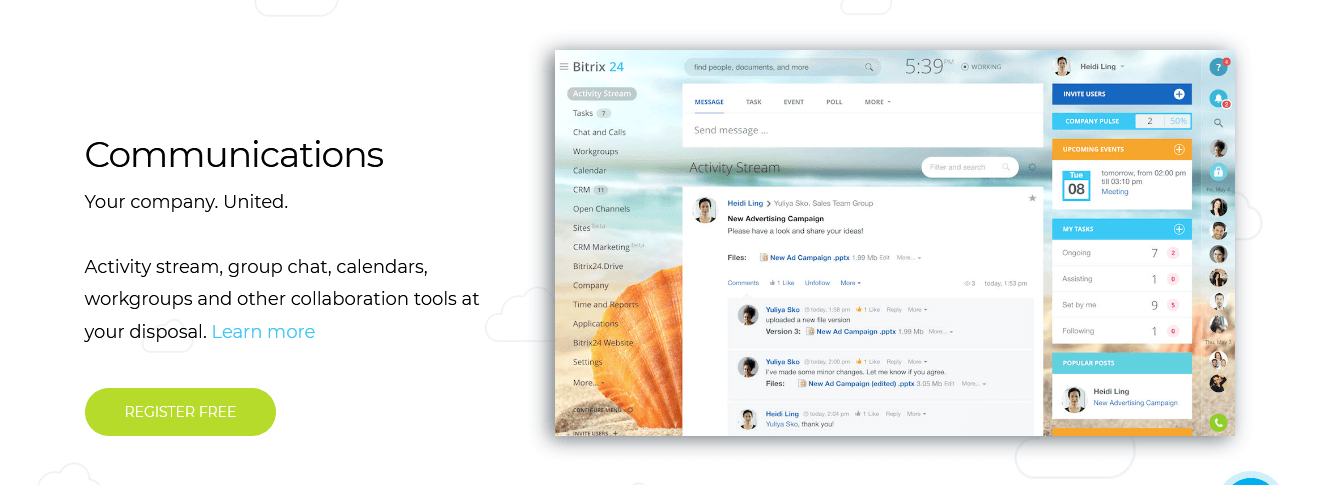This screenshot has height=485, width=1319.
Task: Click search magnifier in right contacts sidebar
Action: (1218, 123)
